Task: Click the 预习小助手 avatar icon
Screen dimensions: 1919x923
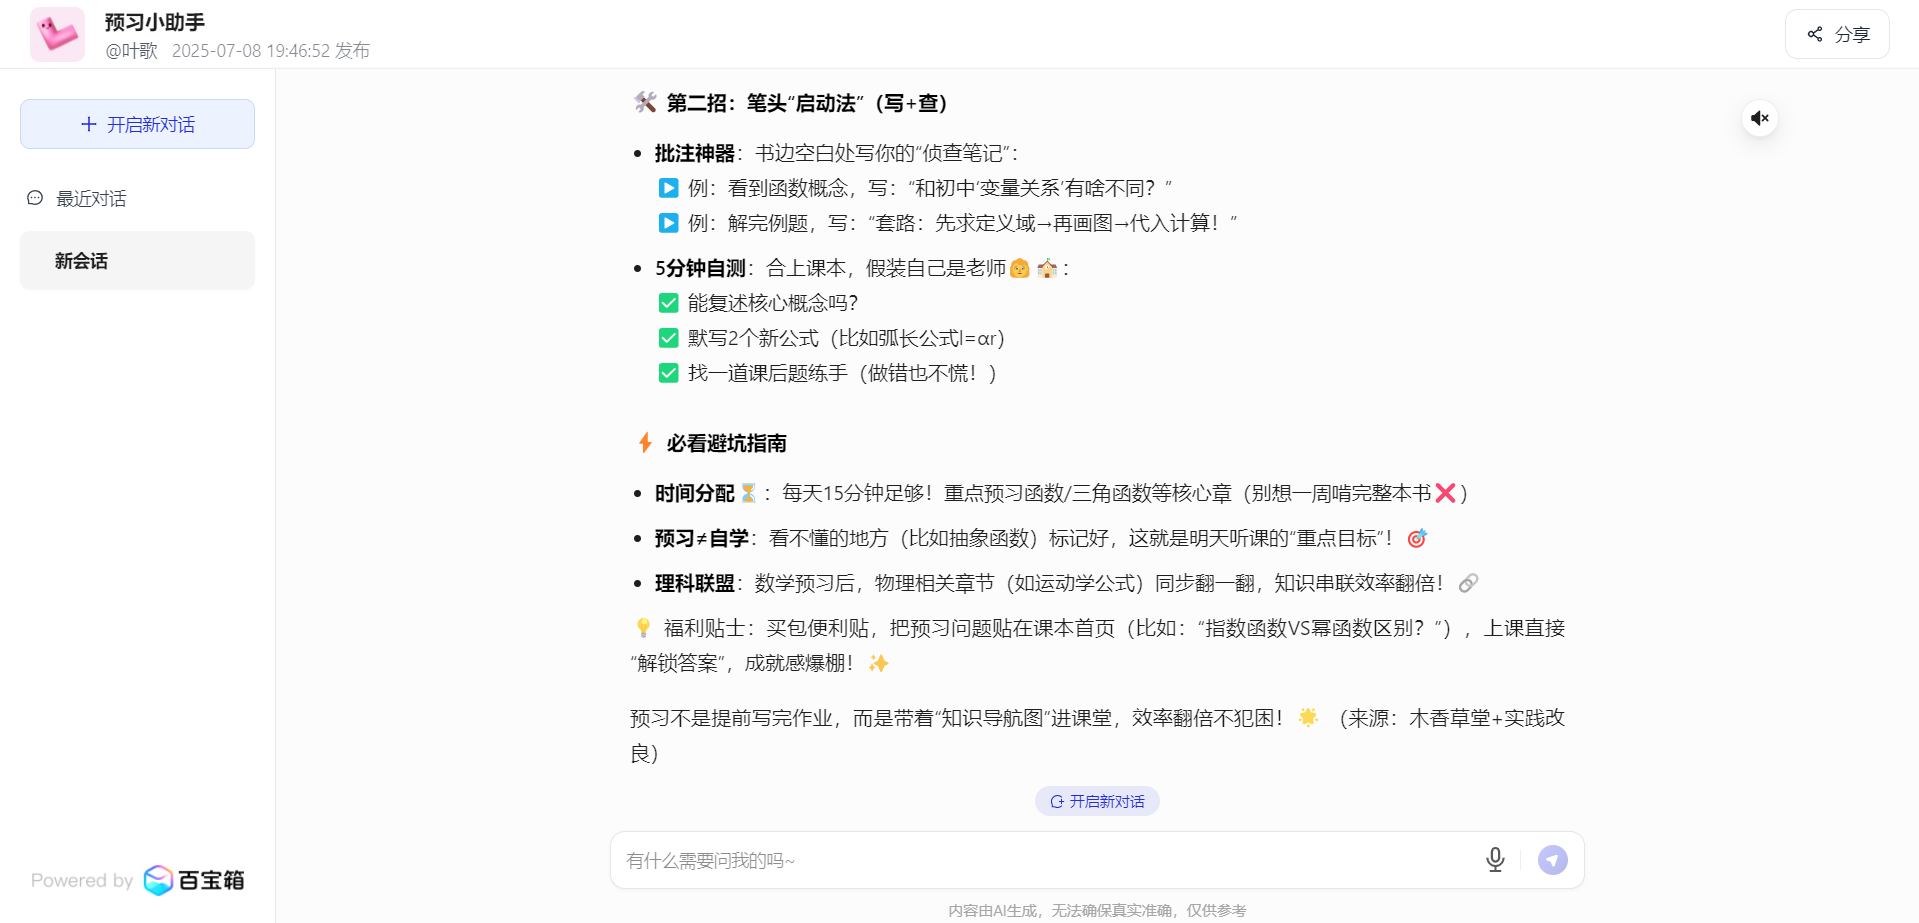Action: (57, 35)
